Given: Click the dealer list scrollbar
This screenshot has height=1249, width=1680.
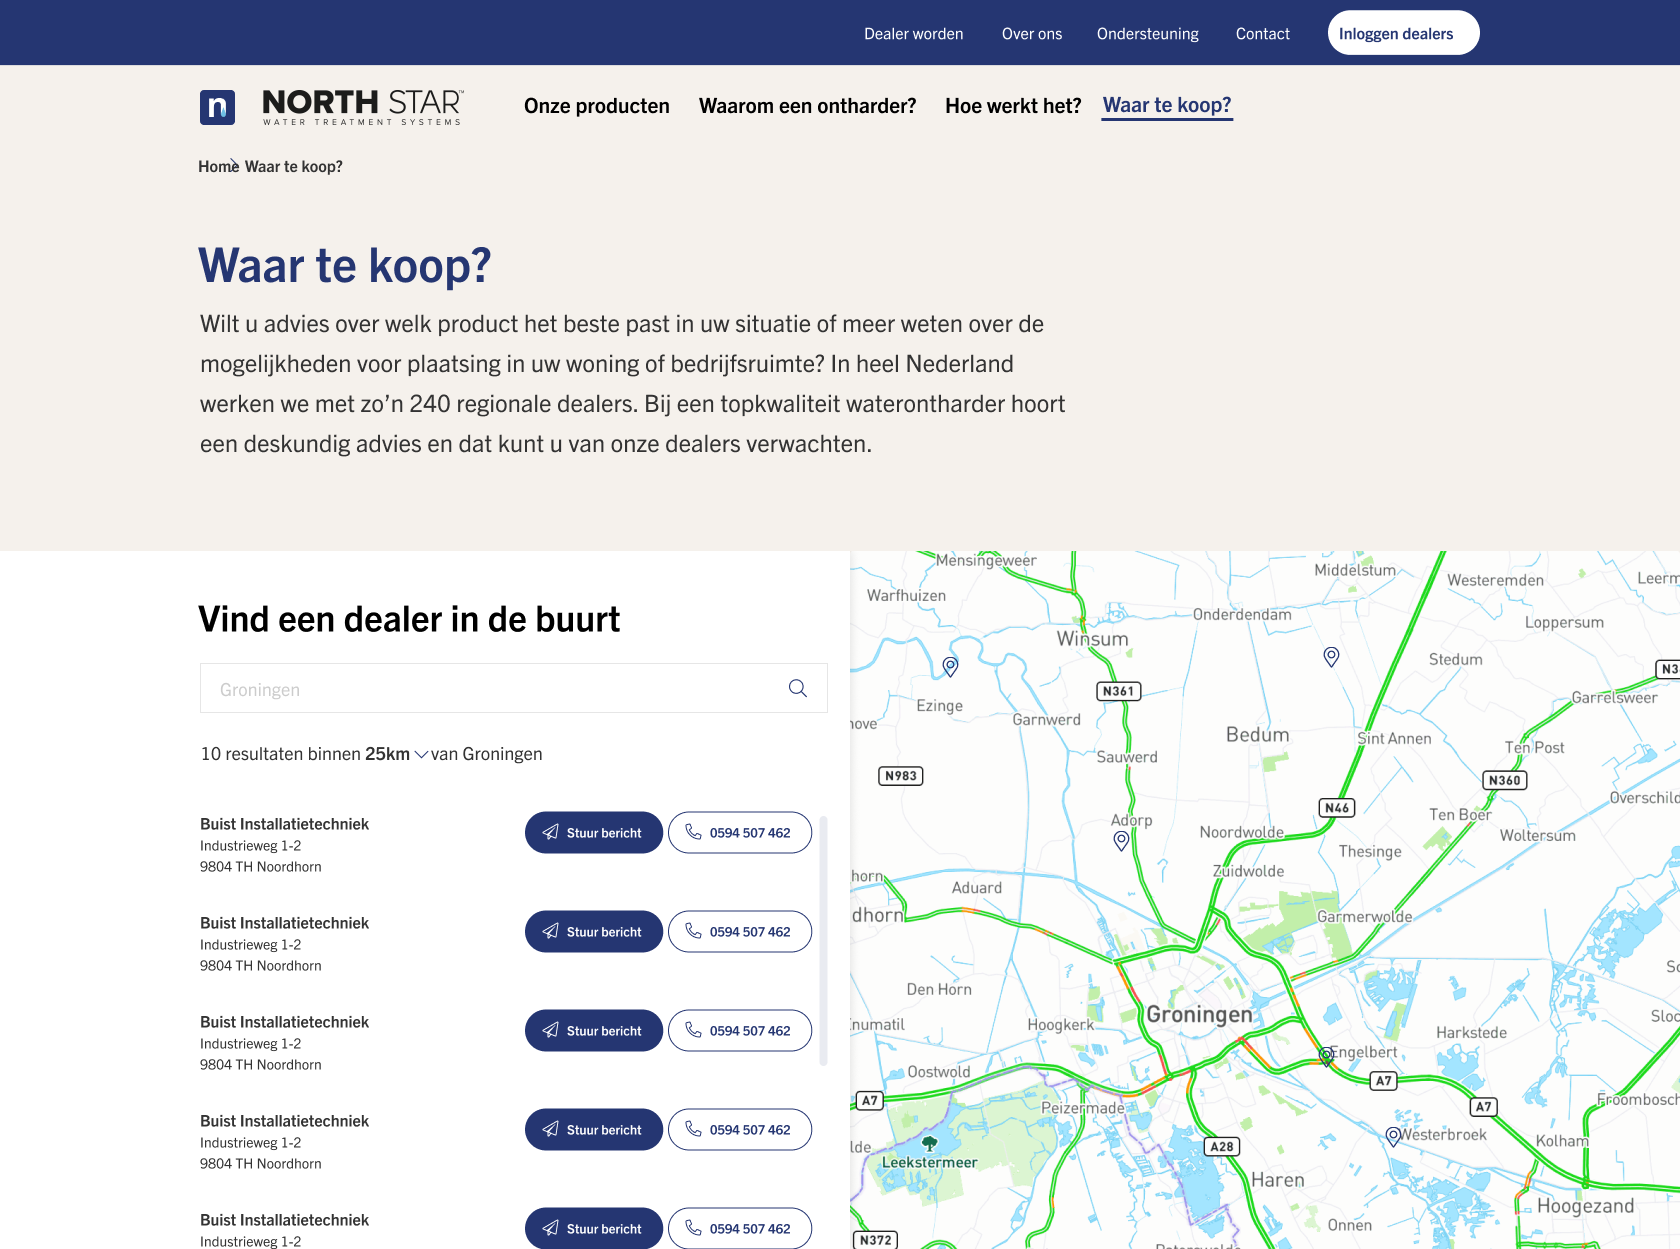Looking at the screenshot, I should (x=823, y=940).
